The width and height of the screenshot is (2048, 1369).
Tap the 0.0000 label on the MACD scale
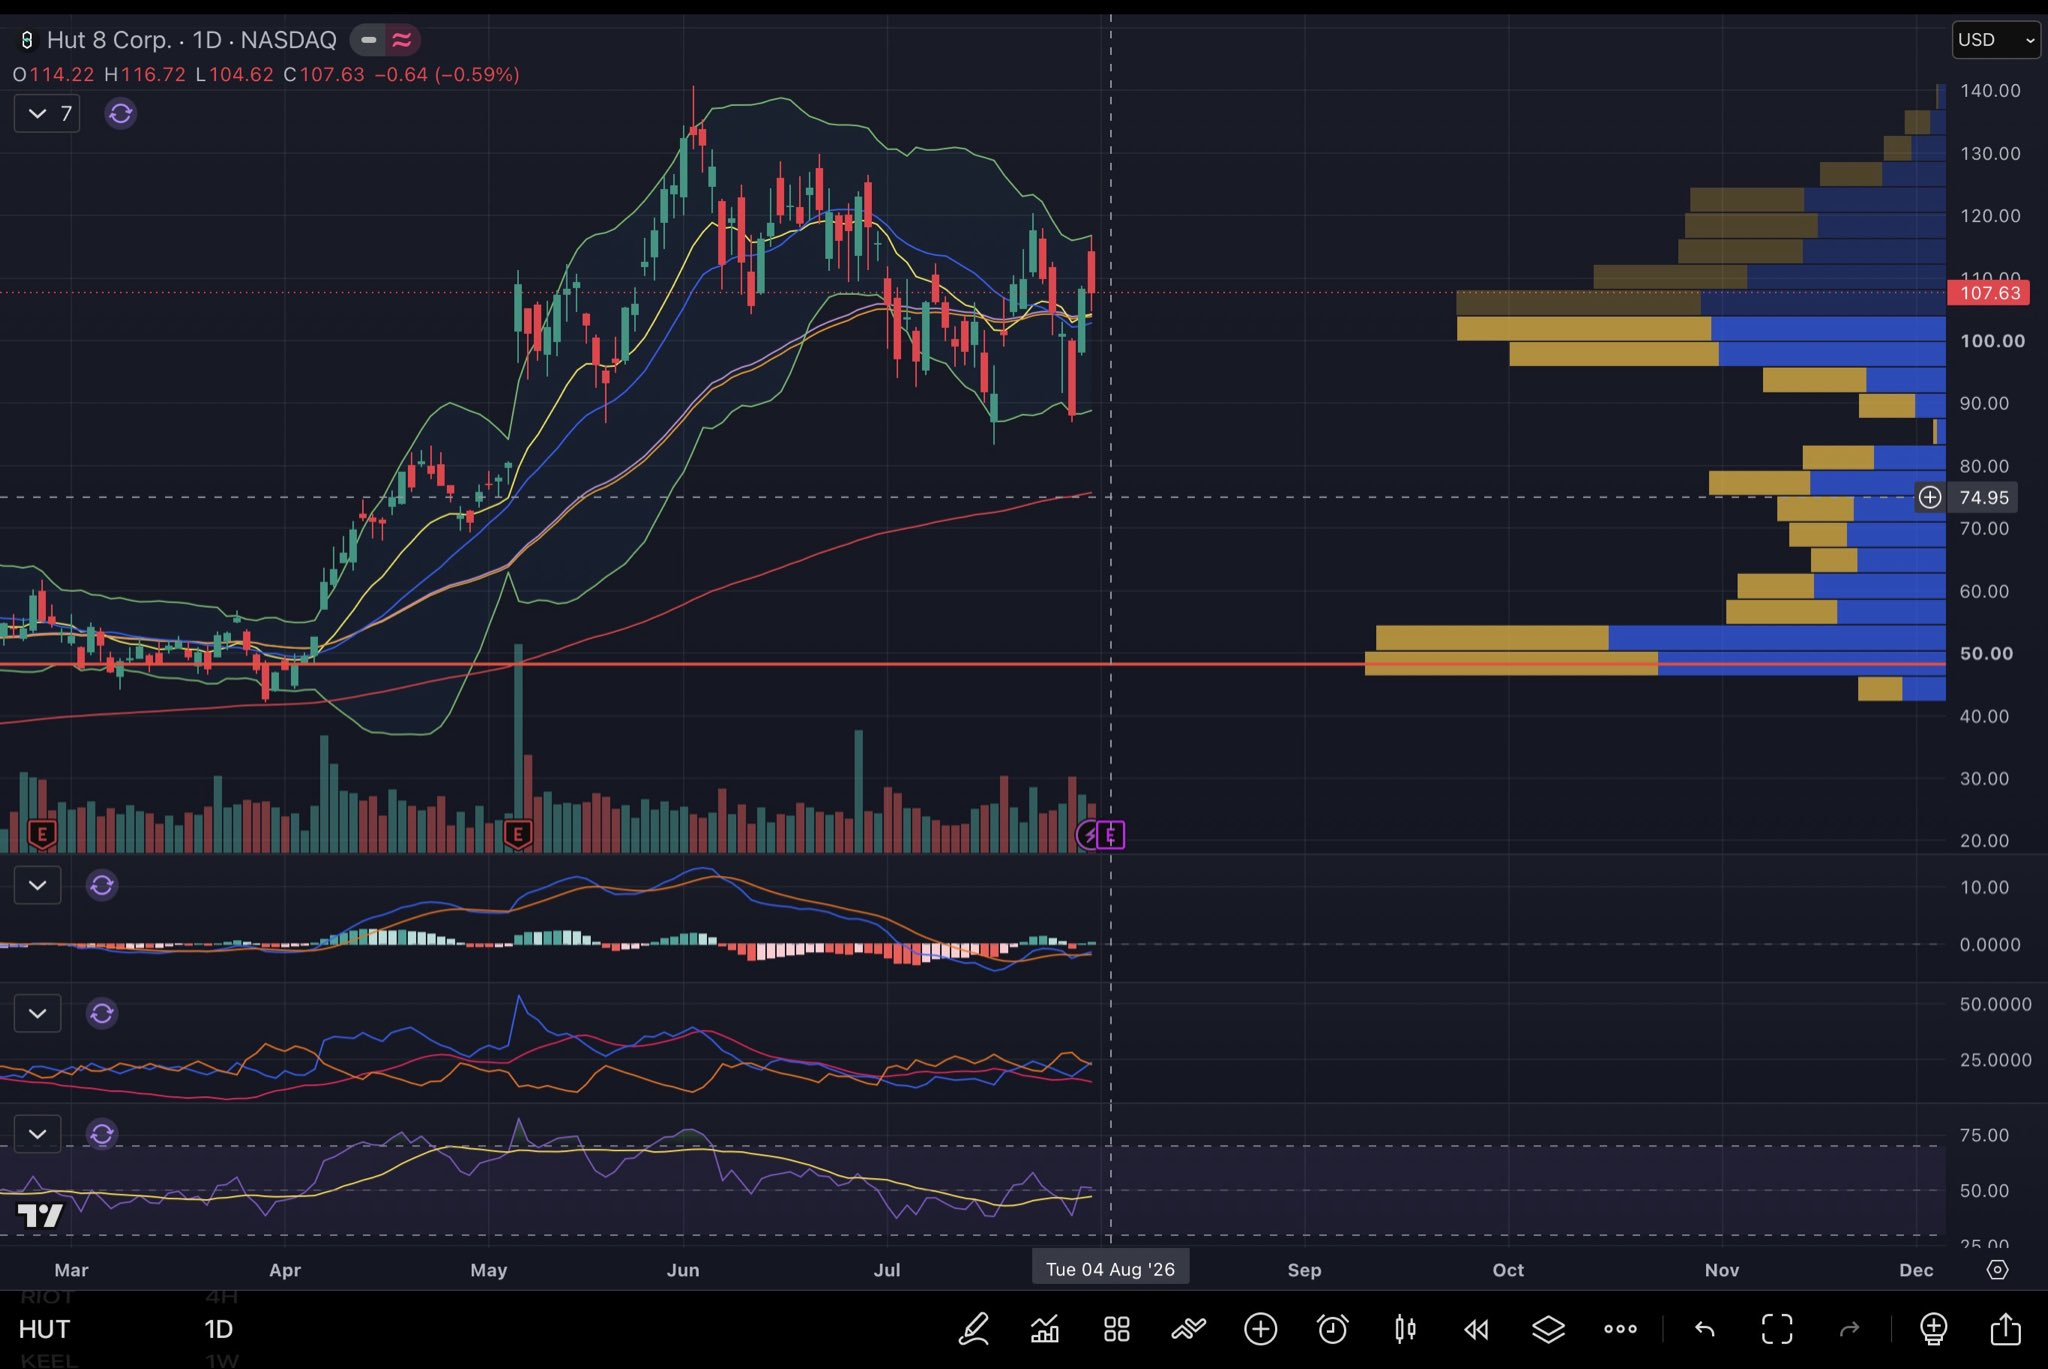point(1990,945)
